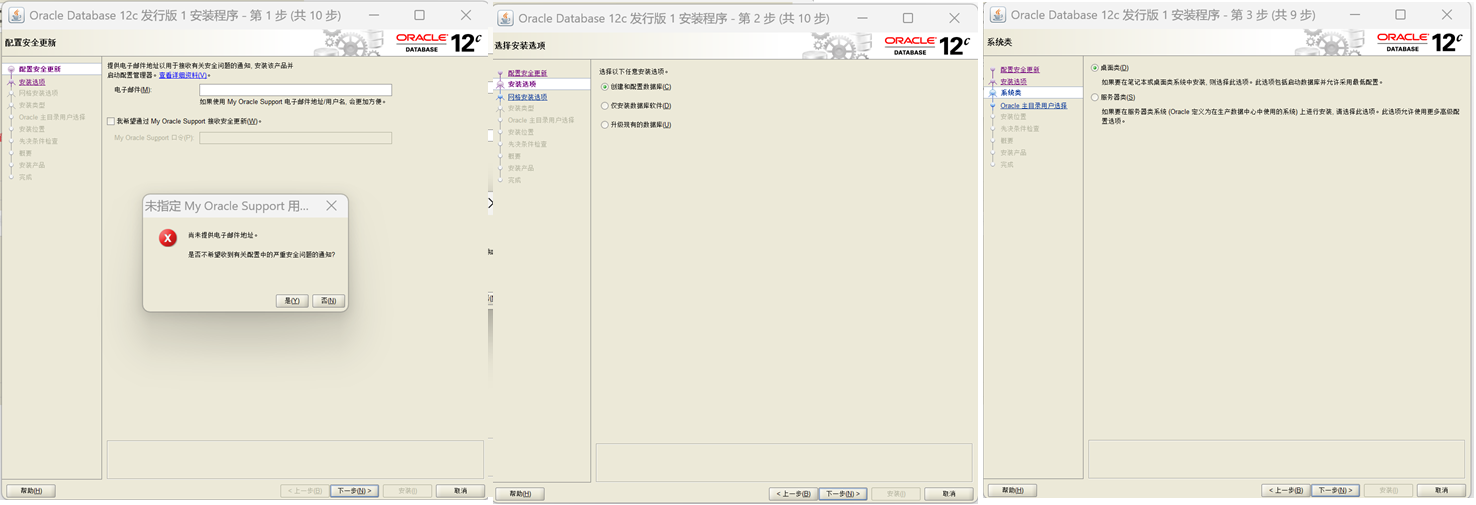Click 下一步(N) in the step 3 window
The width and height of the screenshot is (1476, 505).
pos(1335,491)
